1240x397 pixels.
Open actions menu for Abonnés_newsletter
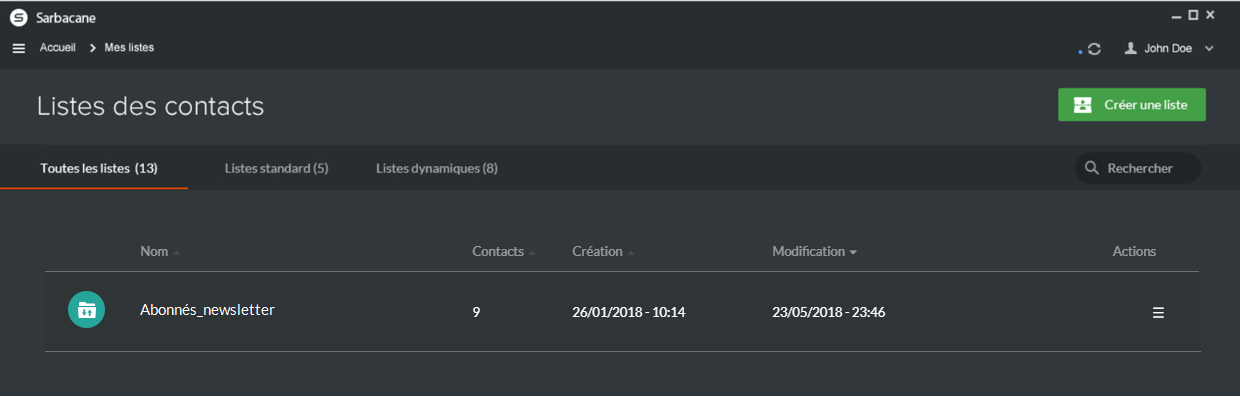tap(1158, 312)
